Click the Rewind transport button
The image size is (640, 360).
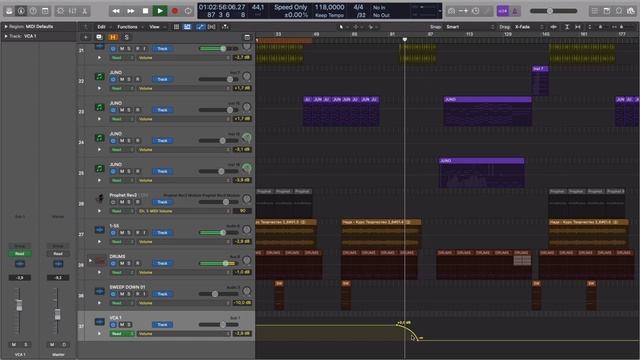tap(116, 11)
